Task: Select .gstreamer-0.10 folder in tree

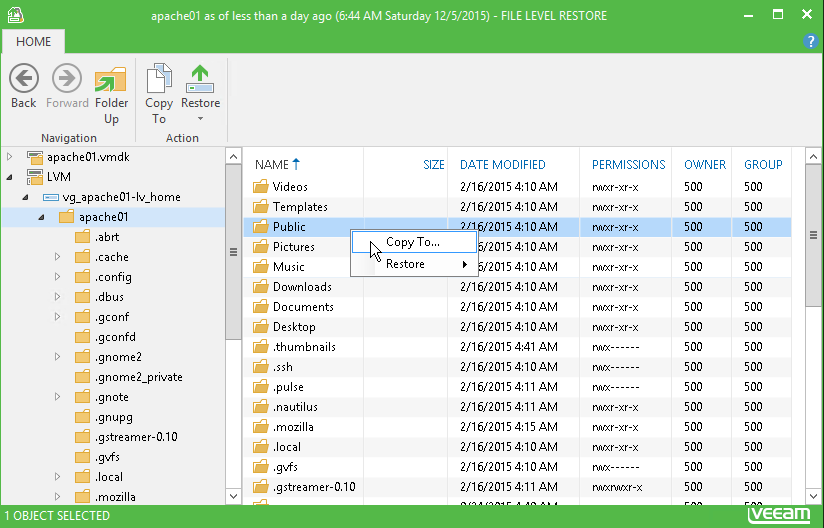Action: click(126, 437)
